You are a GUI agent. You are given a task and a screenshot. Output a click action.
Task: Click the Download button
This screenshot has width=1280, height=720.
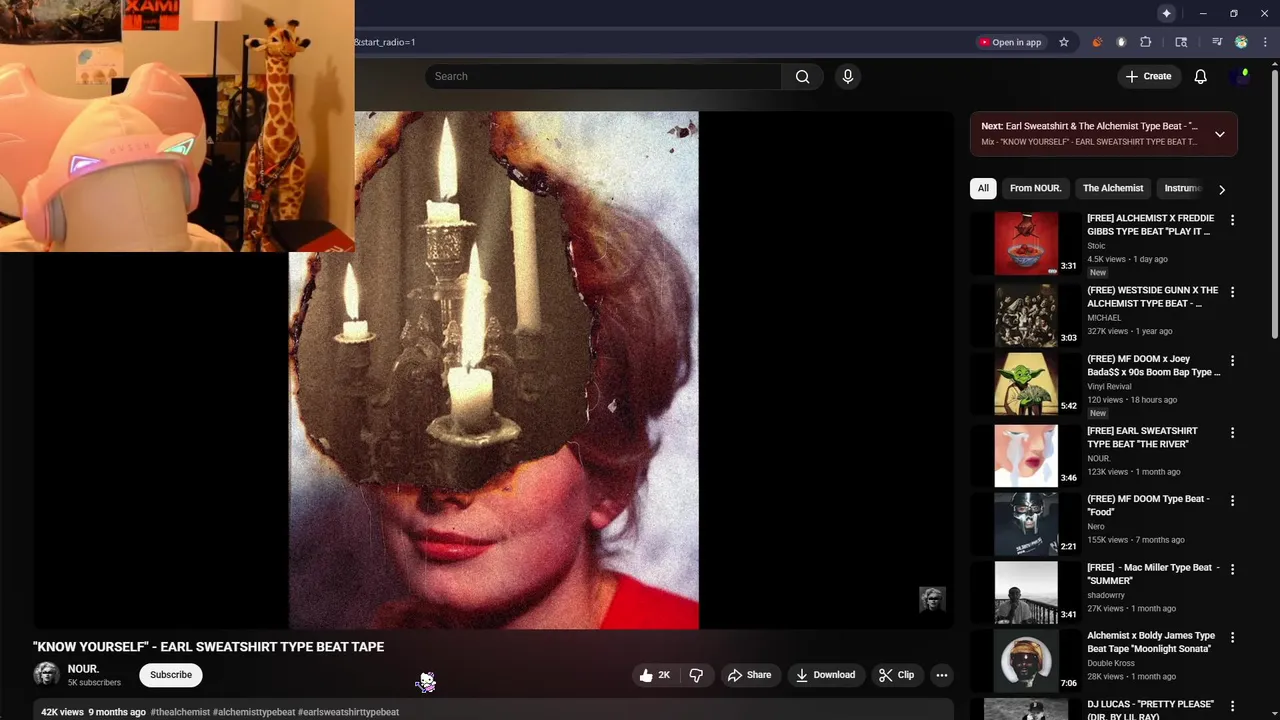click(825, 675)
